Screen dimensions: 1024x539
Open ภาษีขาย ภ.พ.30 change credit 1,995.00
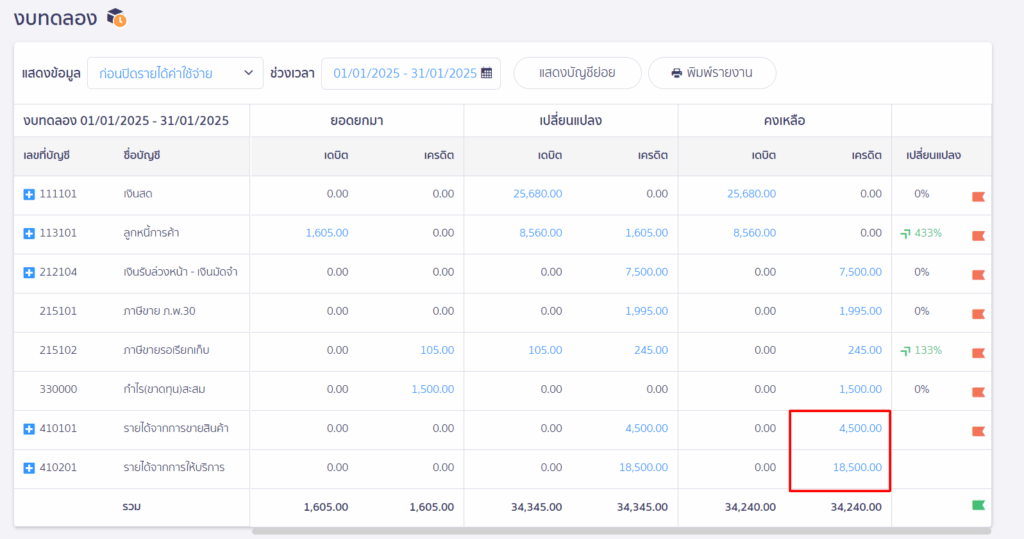click(647, 312)
